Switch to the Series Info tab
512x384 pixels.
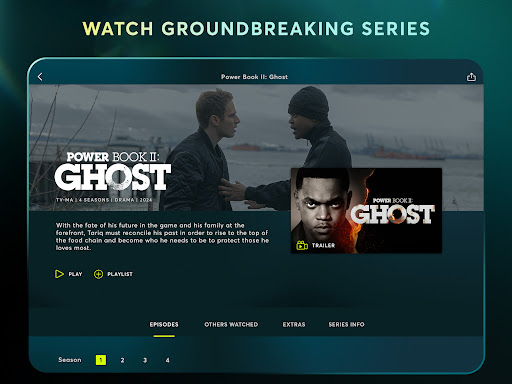(x=346, y=325)
